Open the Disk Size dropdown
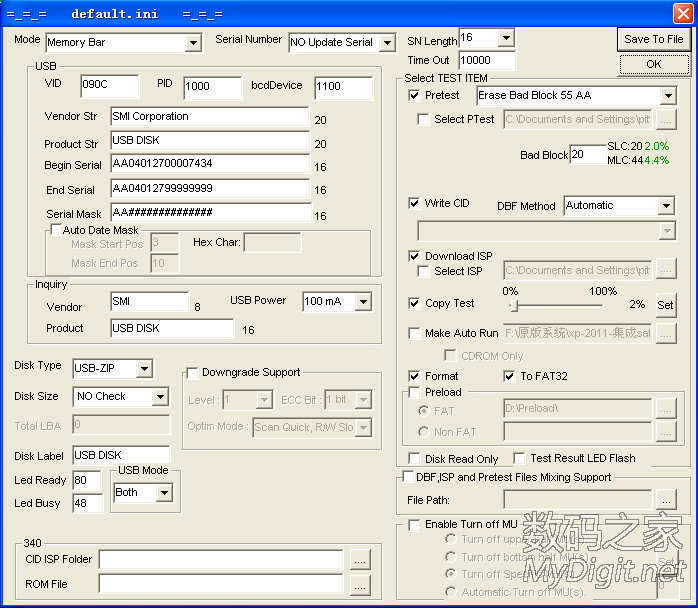Screen dimensions: 698x610 160,397
